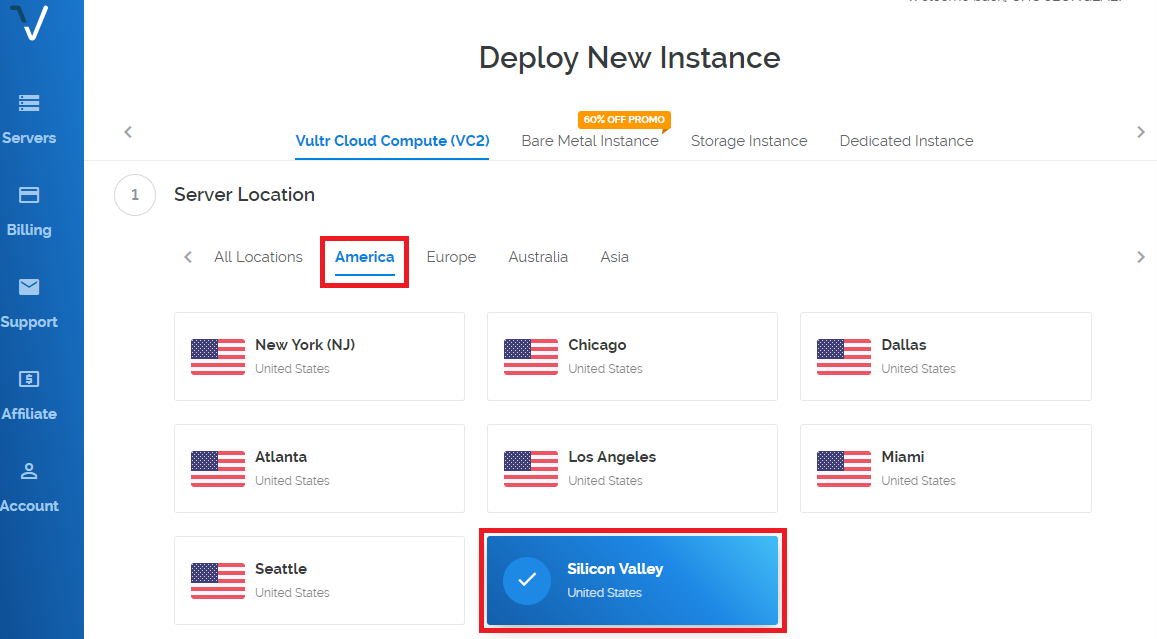Viewport: 1157px width, 639px height.
Task: Click the Atlanta flag icon
Action: 218,469
